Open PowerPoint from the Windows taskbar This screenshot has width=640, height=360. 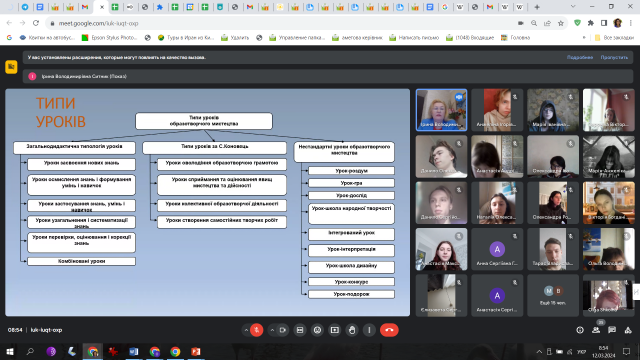coord(196,351)
